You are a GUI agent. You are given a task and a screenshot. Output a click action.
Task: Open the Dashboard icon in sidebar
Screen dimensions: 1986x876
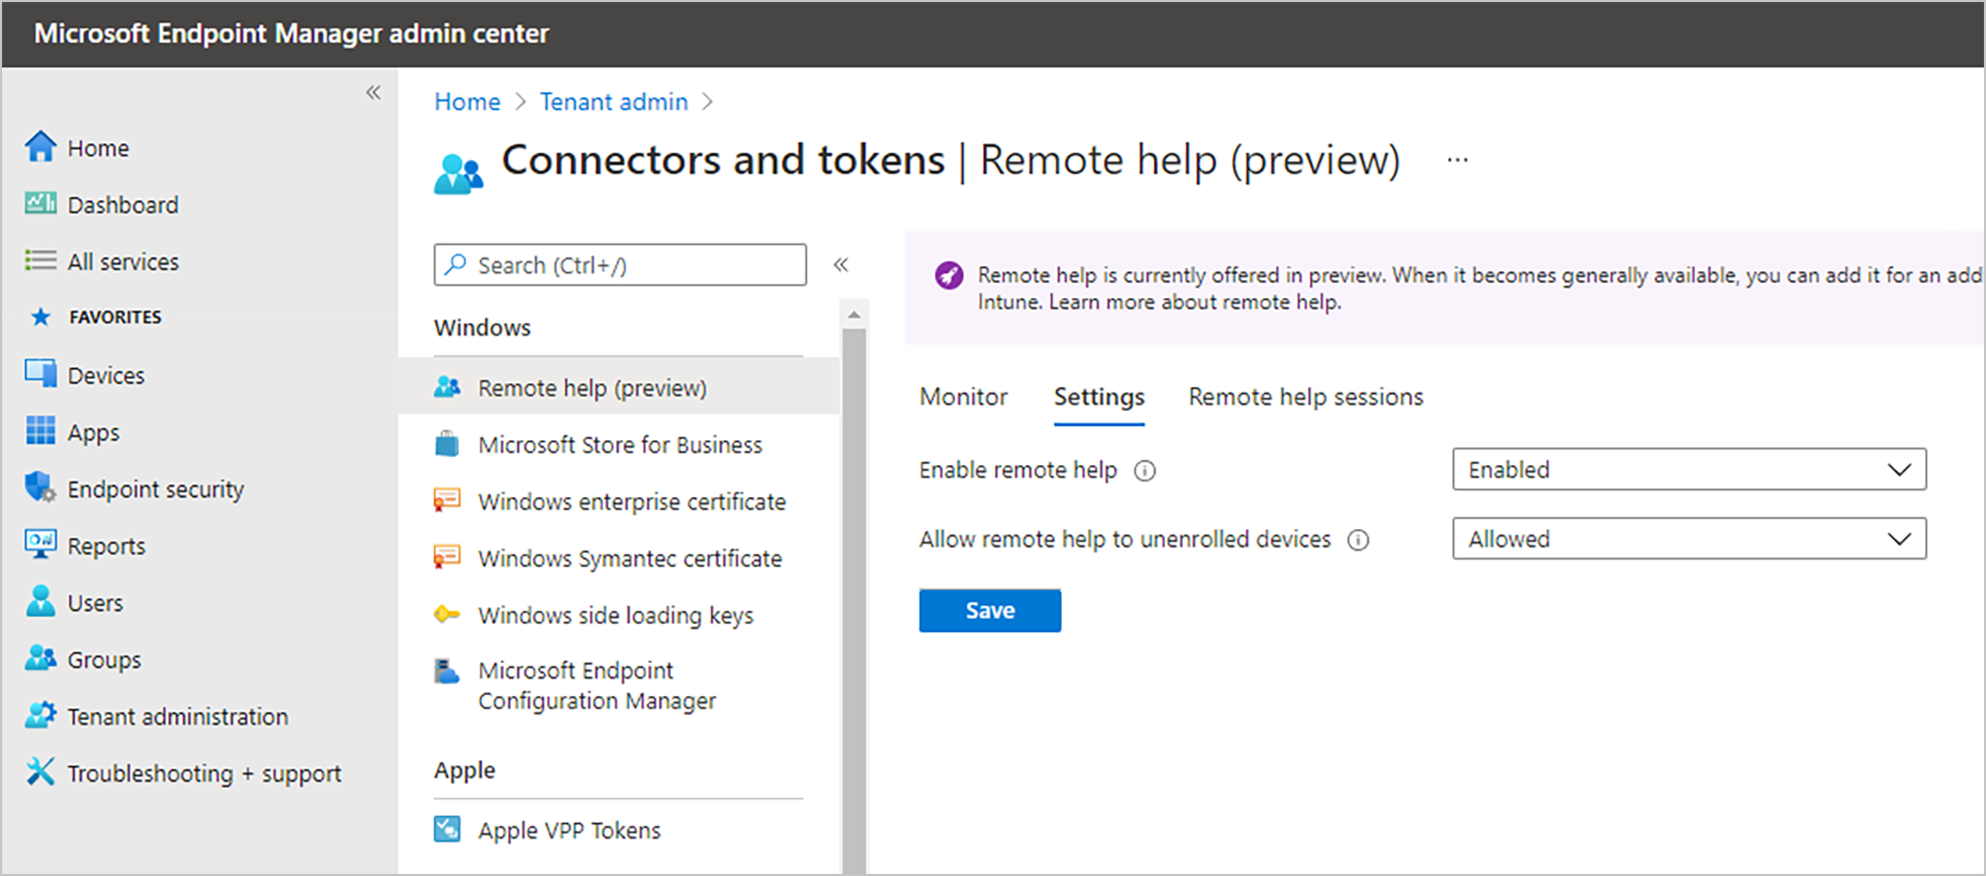[40, 204]
